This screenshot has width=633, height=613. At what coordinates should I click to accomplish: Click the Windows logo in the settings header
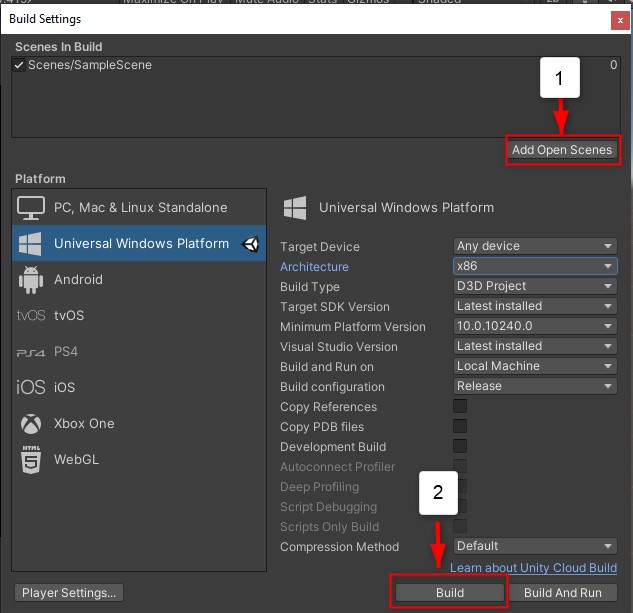tap(295, 208)
